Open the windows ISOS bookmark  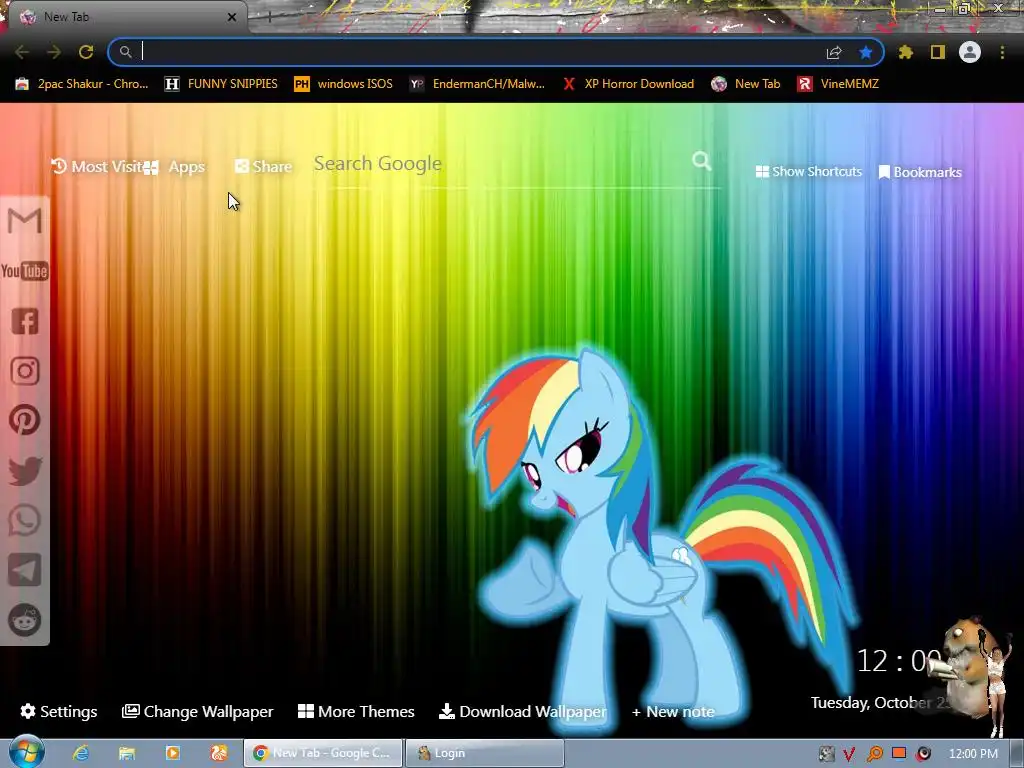344,84
